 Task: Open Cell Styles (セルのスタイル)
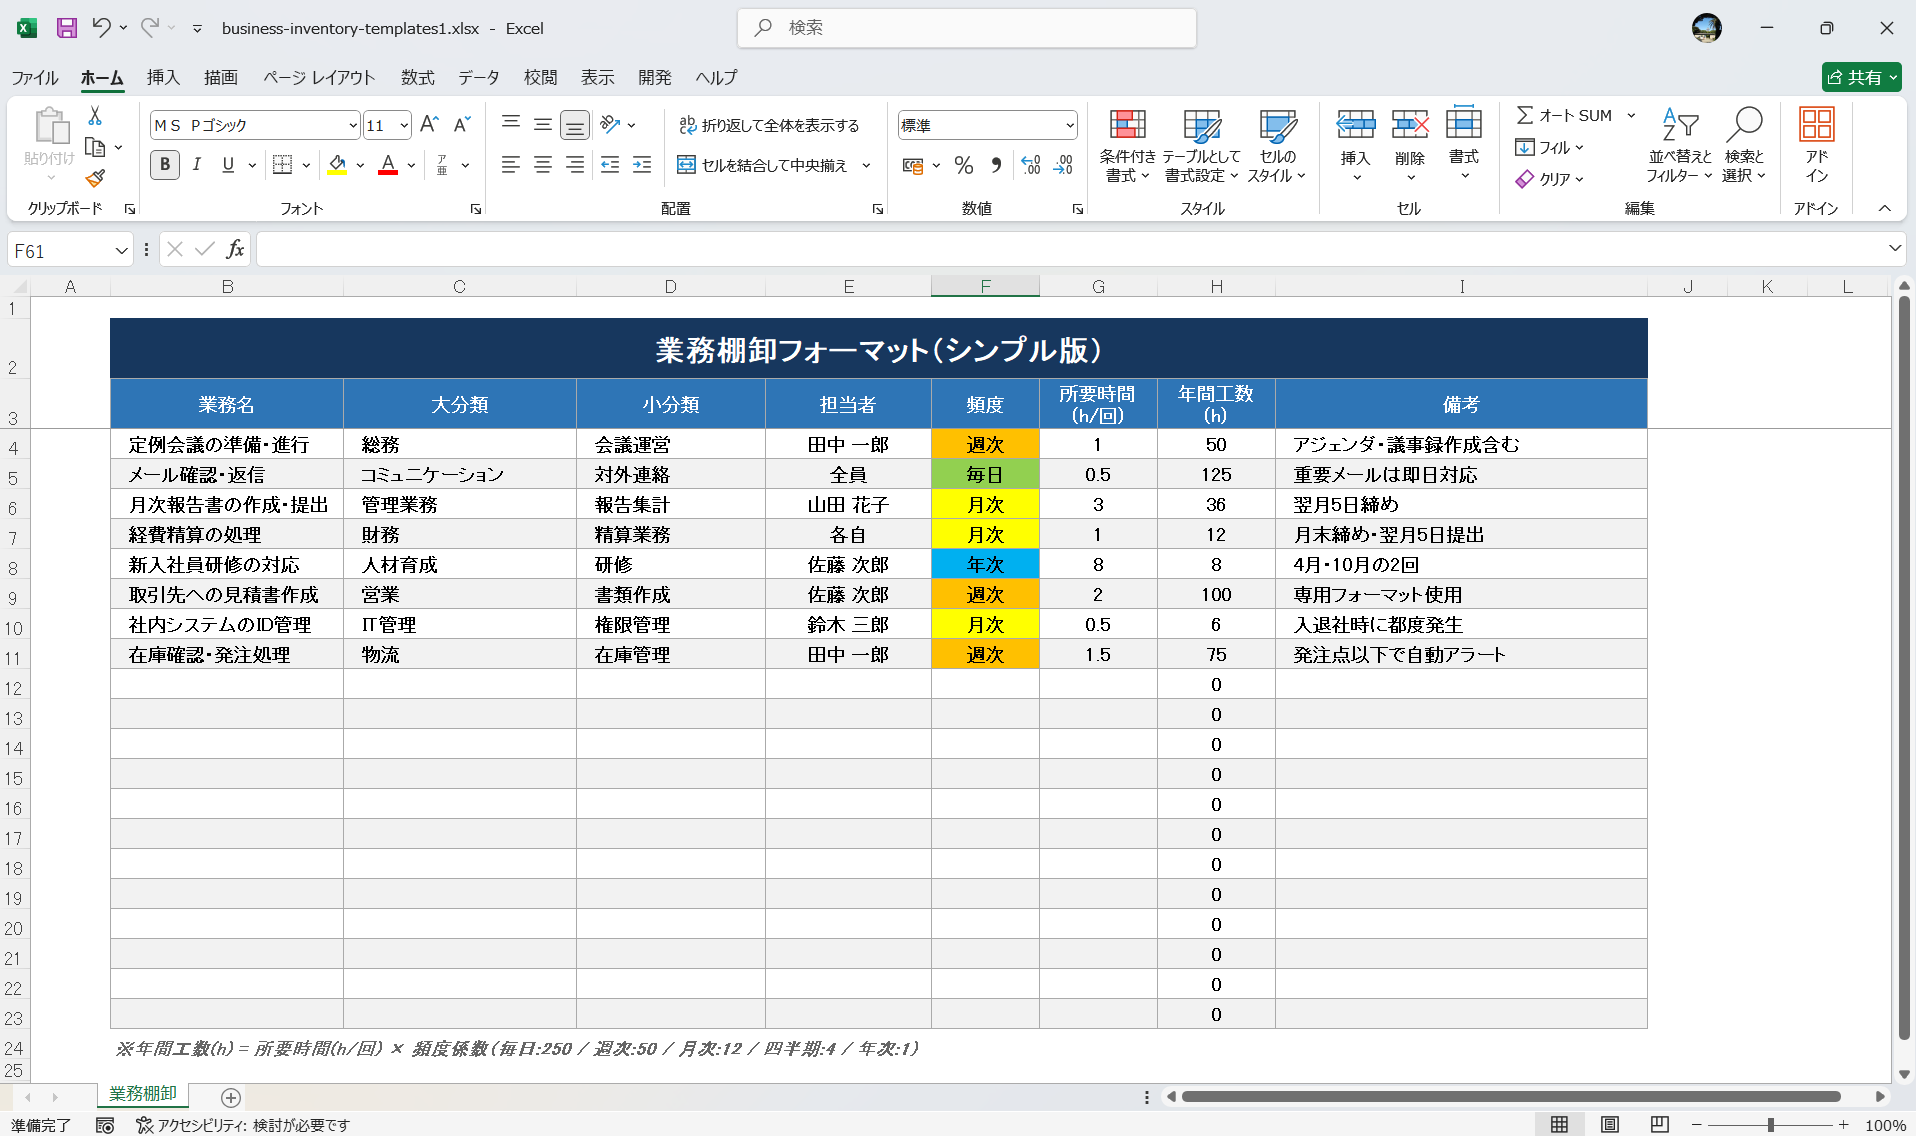(1277, 146)
